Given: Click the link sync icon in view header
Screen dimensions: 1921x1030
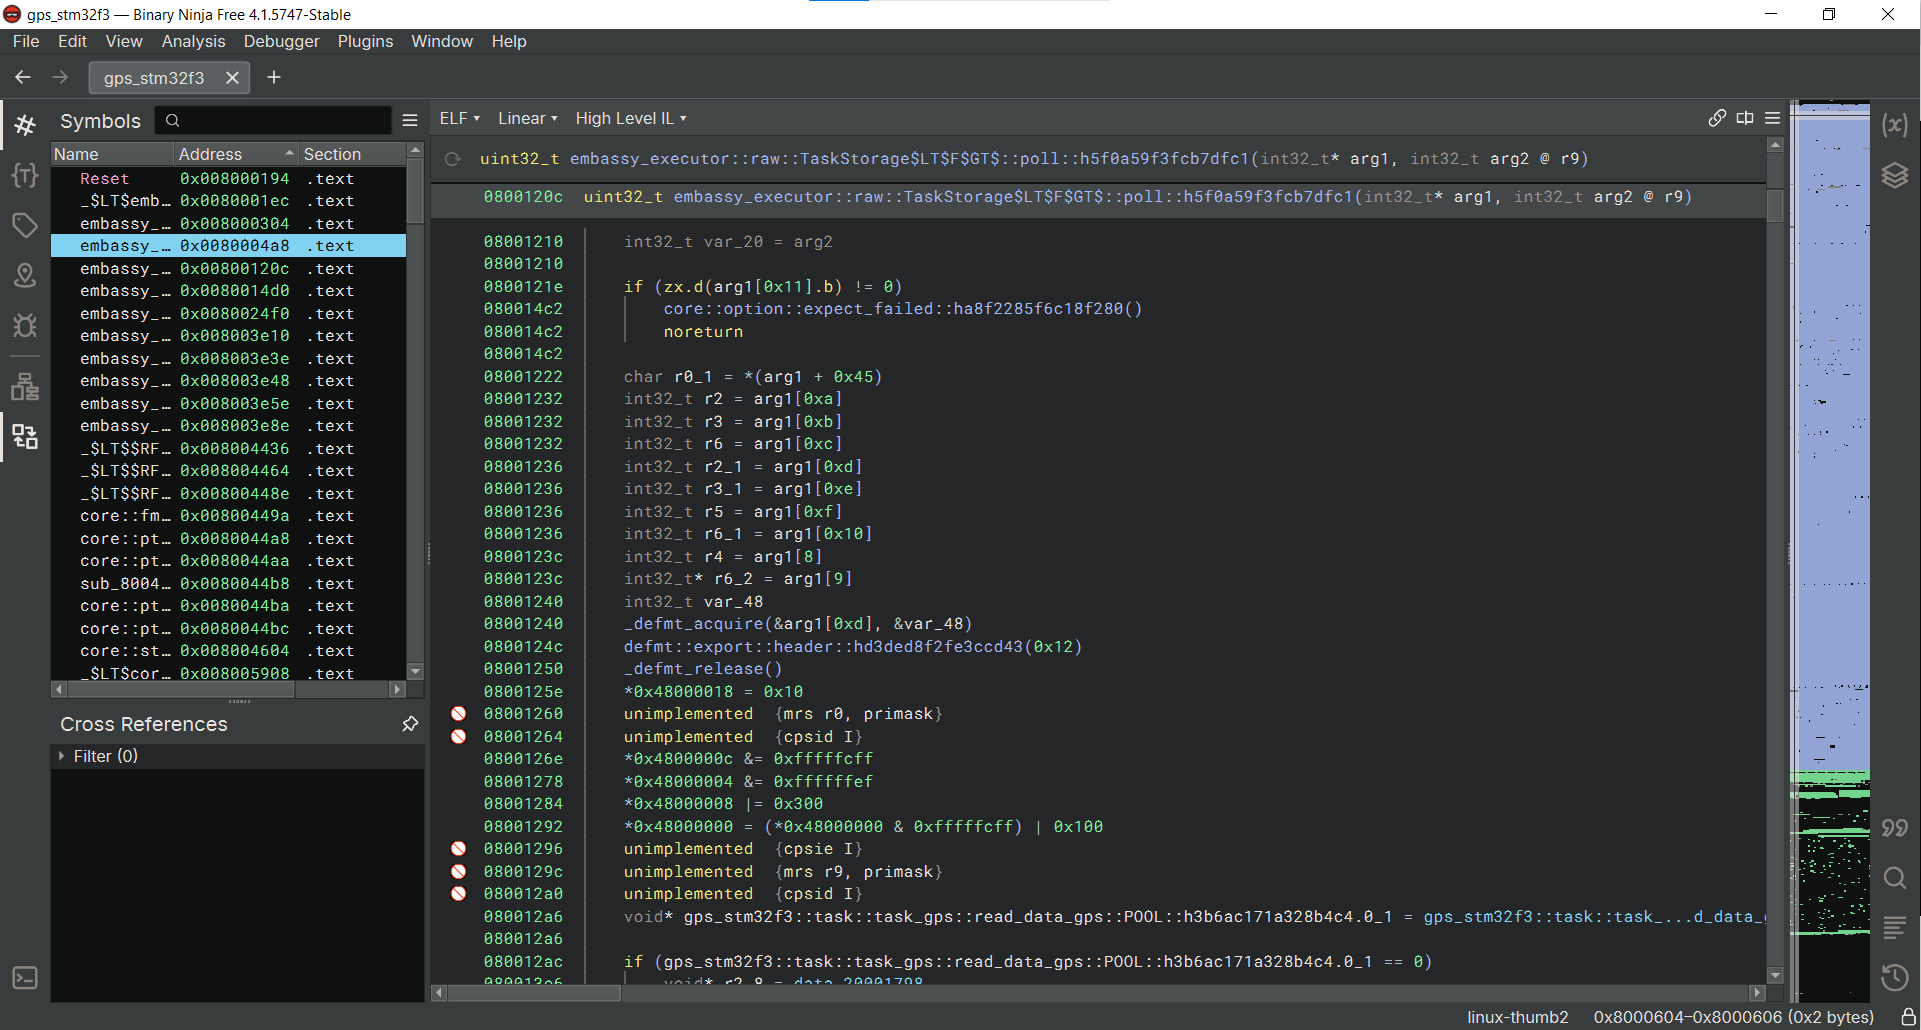Looking at the screenshot, I should (x=1717, y=118).
